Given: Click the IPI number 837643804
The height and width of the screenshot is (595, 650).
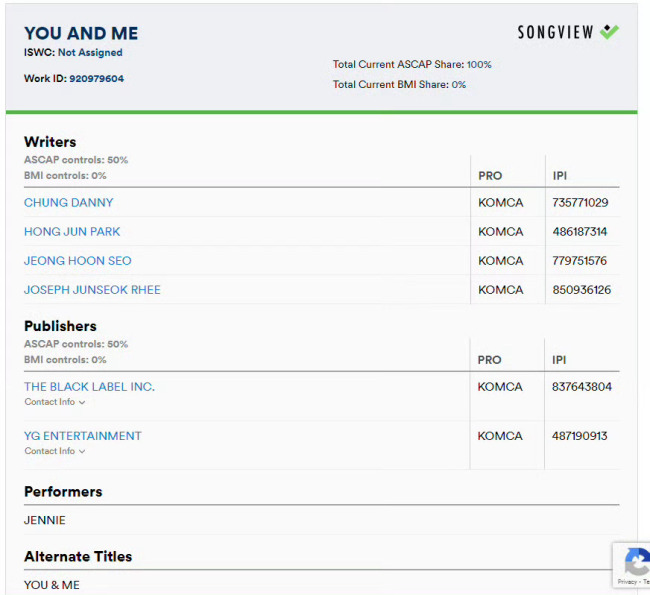Looking at the screenshot, I should coord(581,386).
